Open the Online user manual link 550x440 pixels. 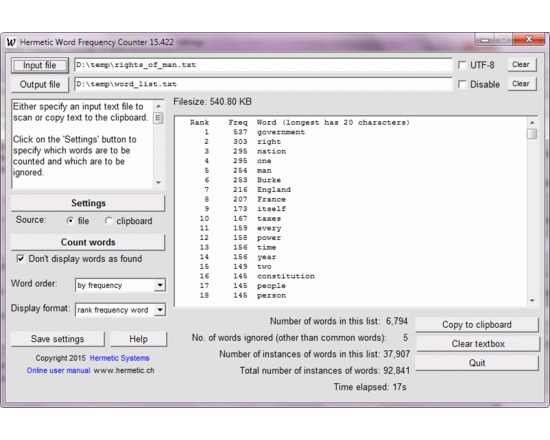pos(58,371)
